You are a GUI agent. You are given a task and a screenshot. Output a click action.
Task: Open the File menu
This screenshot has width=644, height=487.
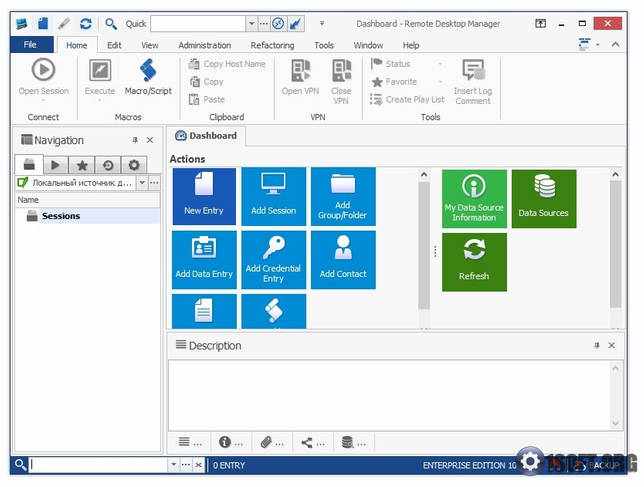point(30,44)
